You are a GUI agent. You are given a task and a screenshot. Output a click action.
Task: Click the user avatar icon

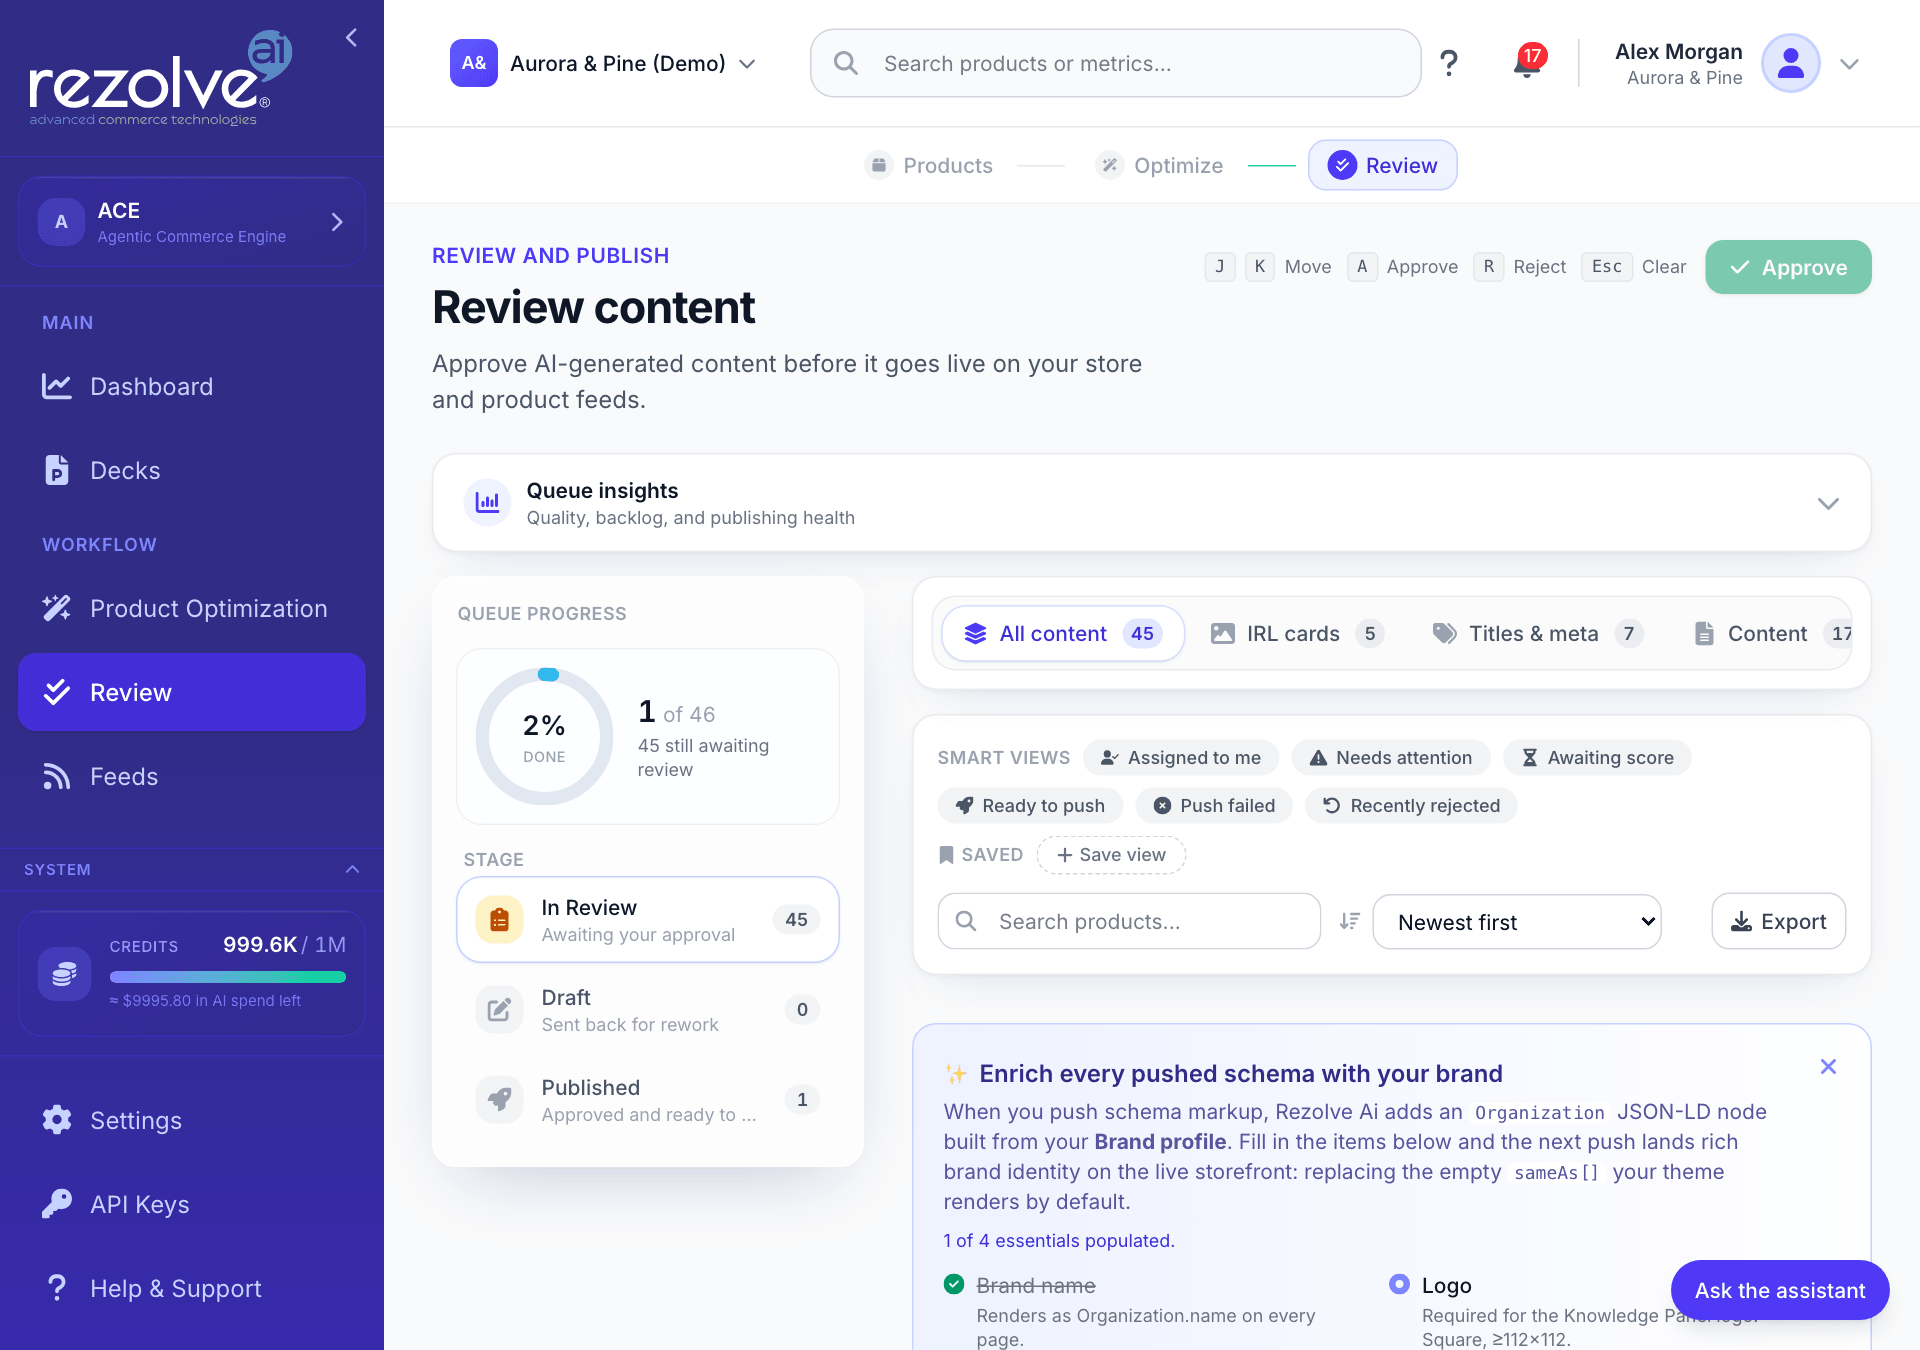(1790, 63)
